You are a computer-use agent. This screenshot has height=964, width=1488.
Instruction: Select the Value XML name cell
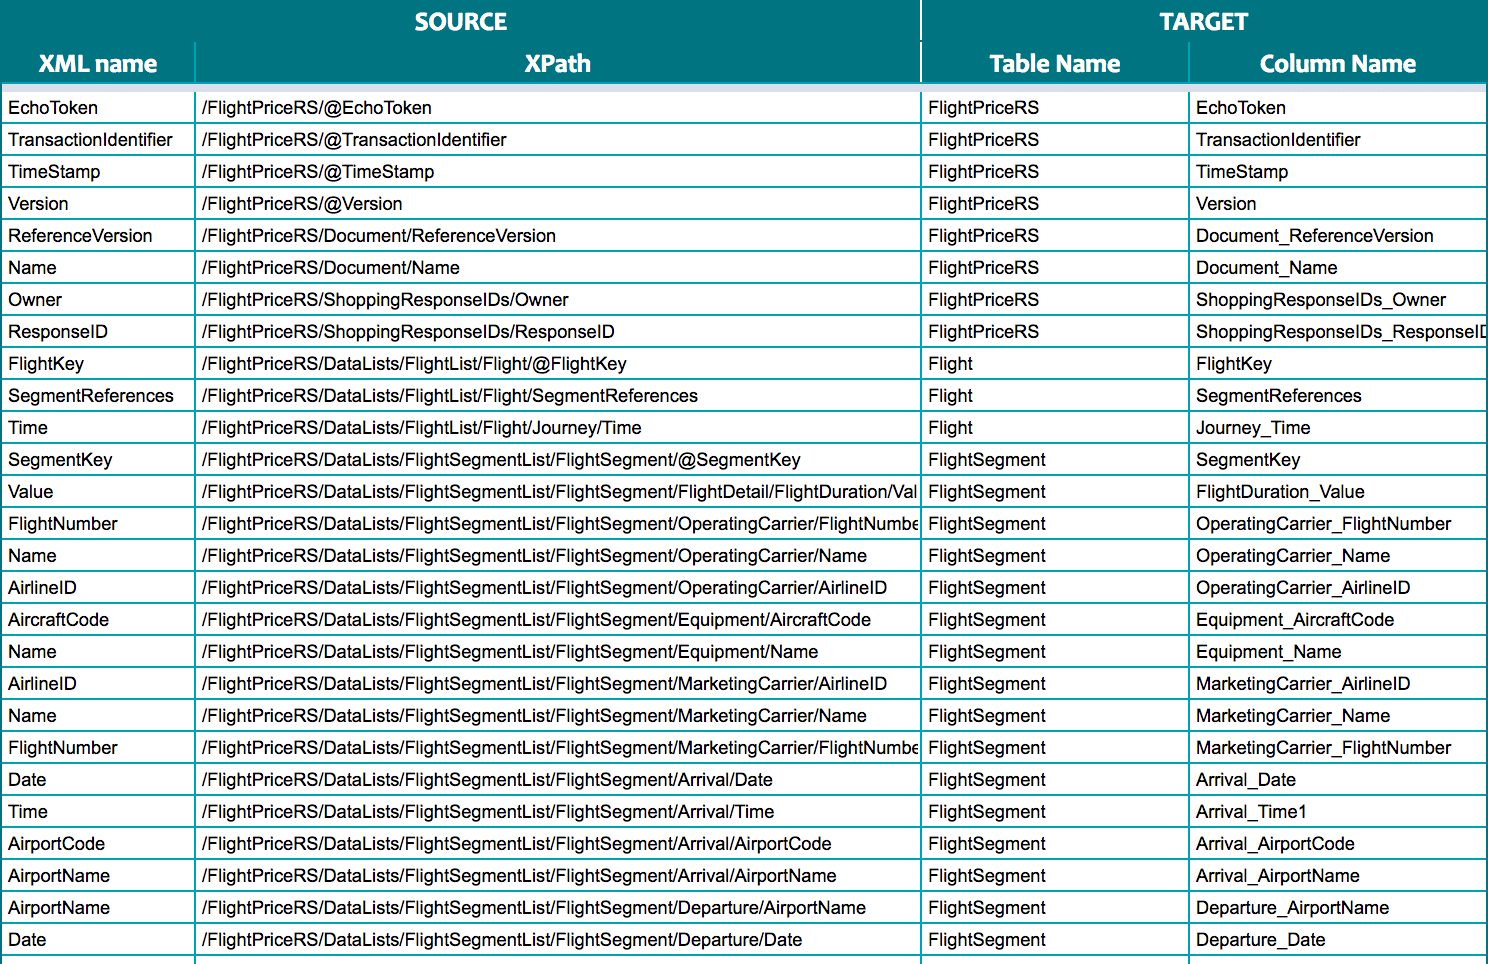97,491
